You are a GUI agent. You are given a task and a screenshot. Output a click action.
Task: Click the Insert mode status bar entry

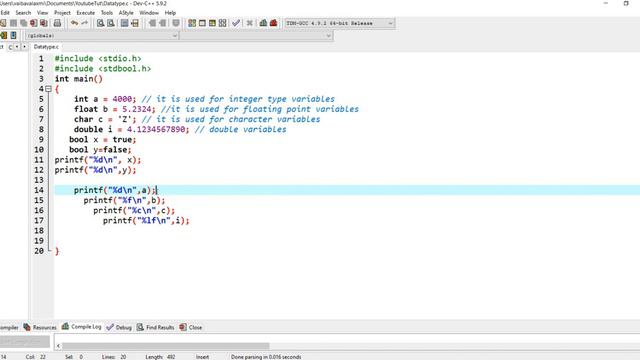click(202, 357)
